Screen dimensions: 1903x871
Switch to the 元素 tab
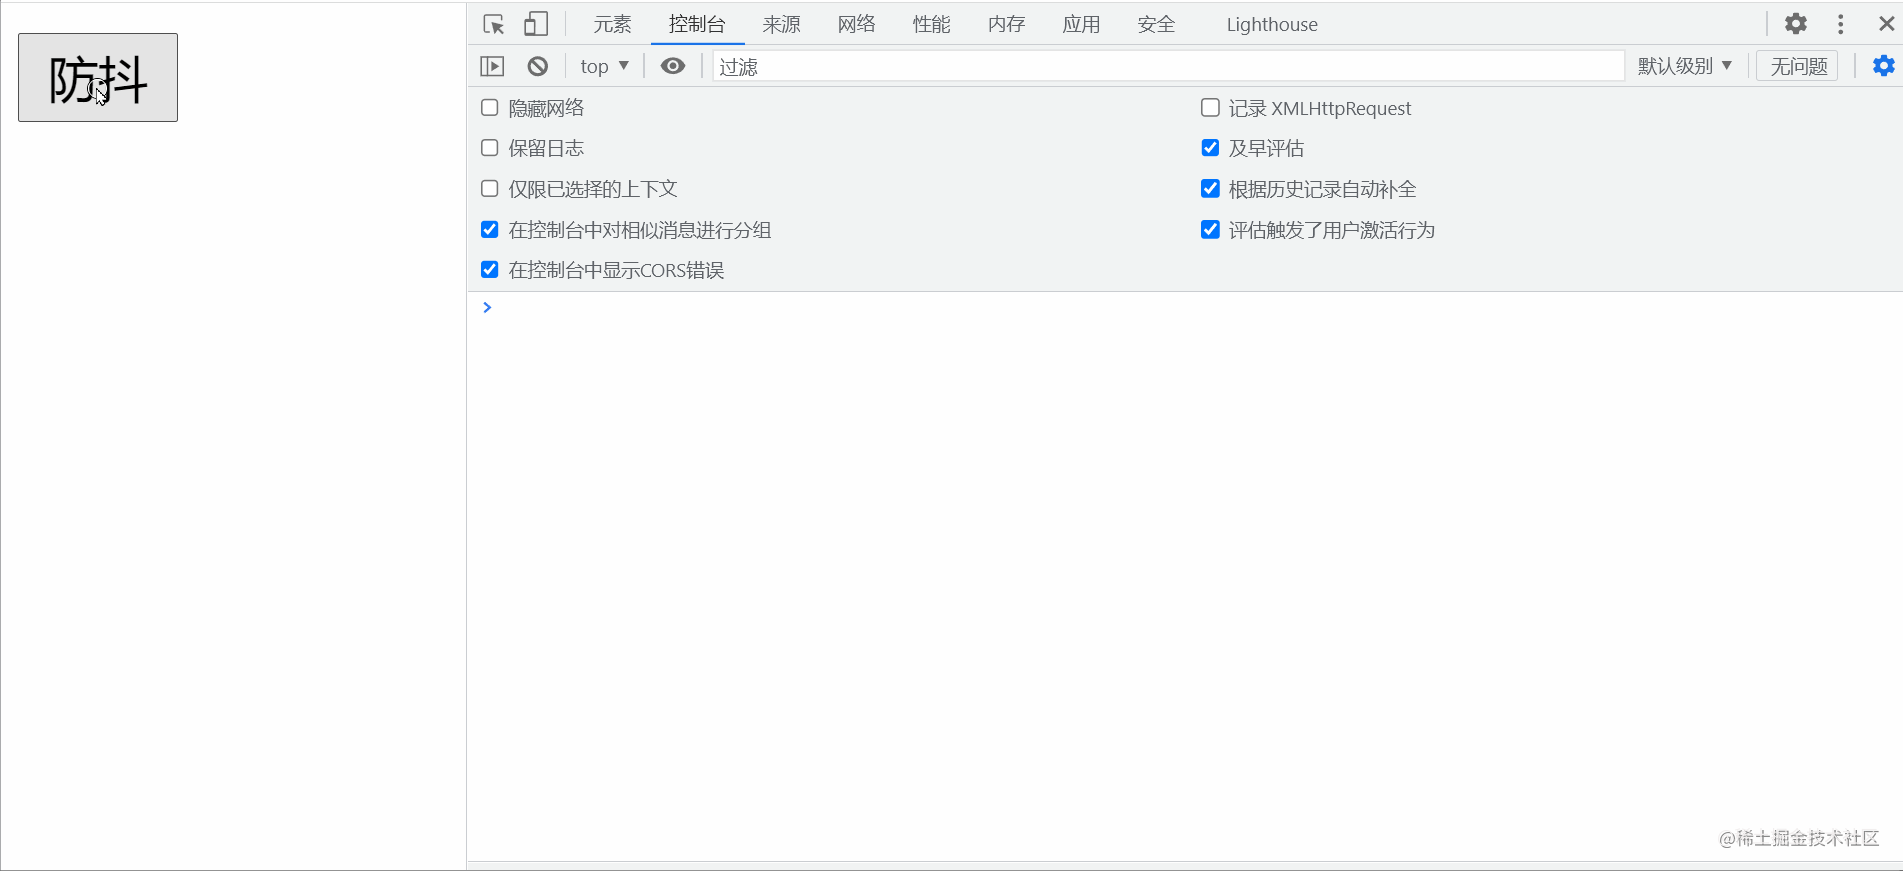click(612, 24)
